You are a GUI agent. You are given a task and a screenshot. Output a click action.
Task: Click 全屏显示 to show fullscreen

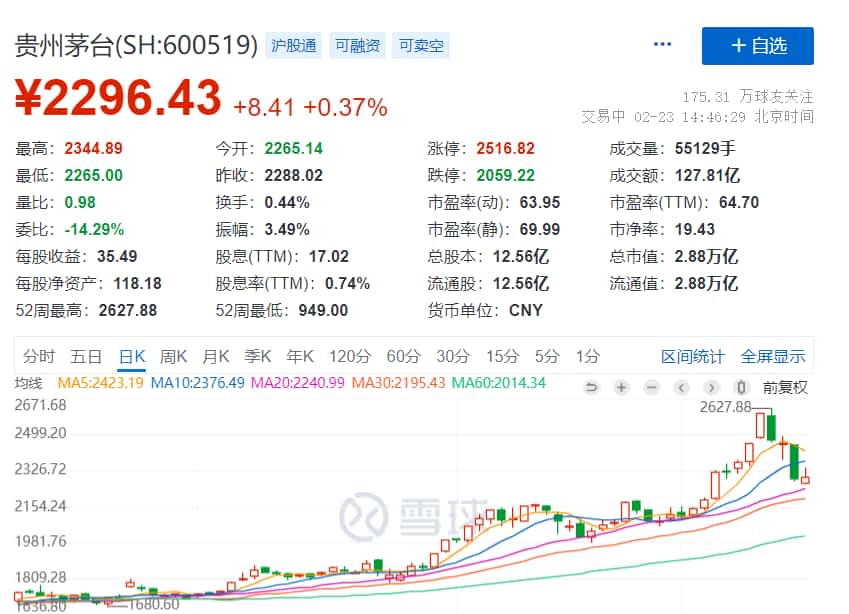772,356
